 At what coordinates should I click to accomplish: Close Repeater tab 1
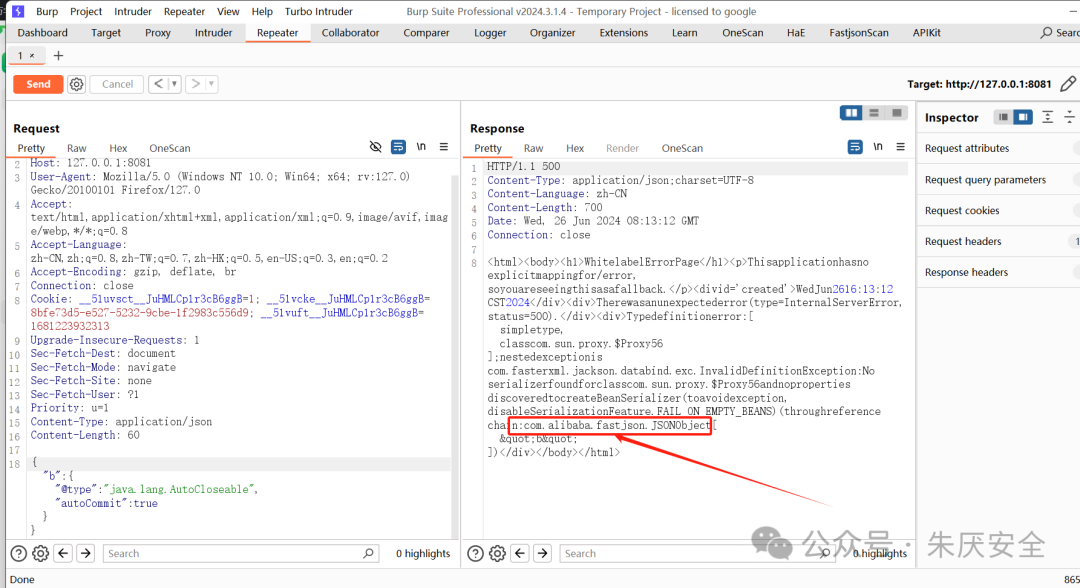pos(32,56)
